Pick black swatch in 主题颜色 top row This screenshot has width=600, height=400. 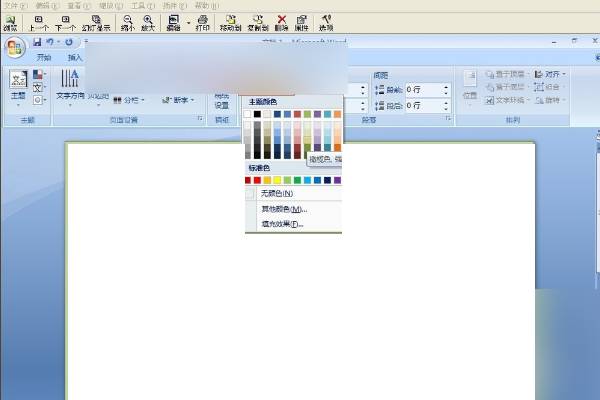[257, 114]
